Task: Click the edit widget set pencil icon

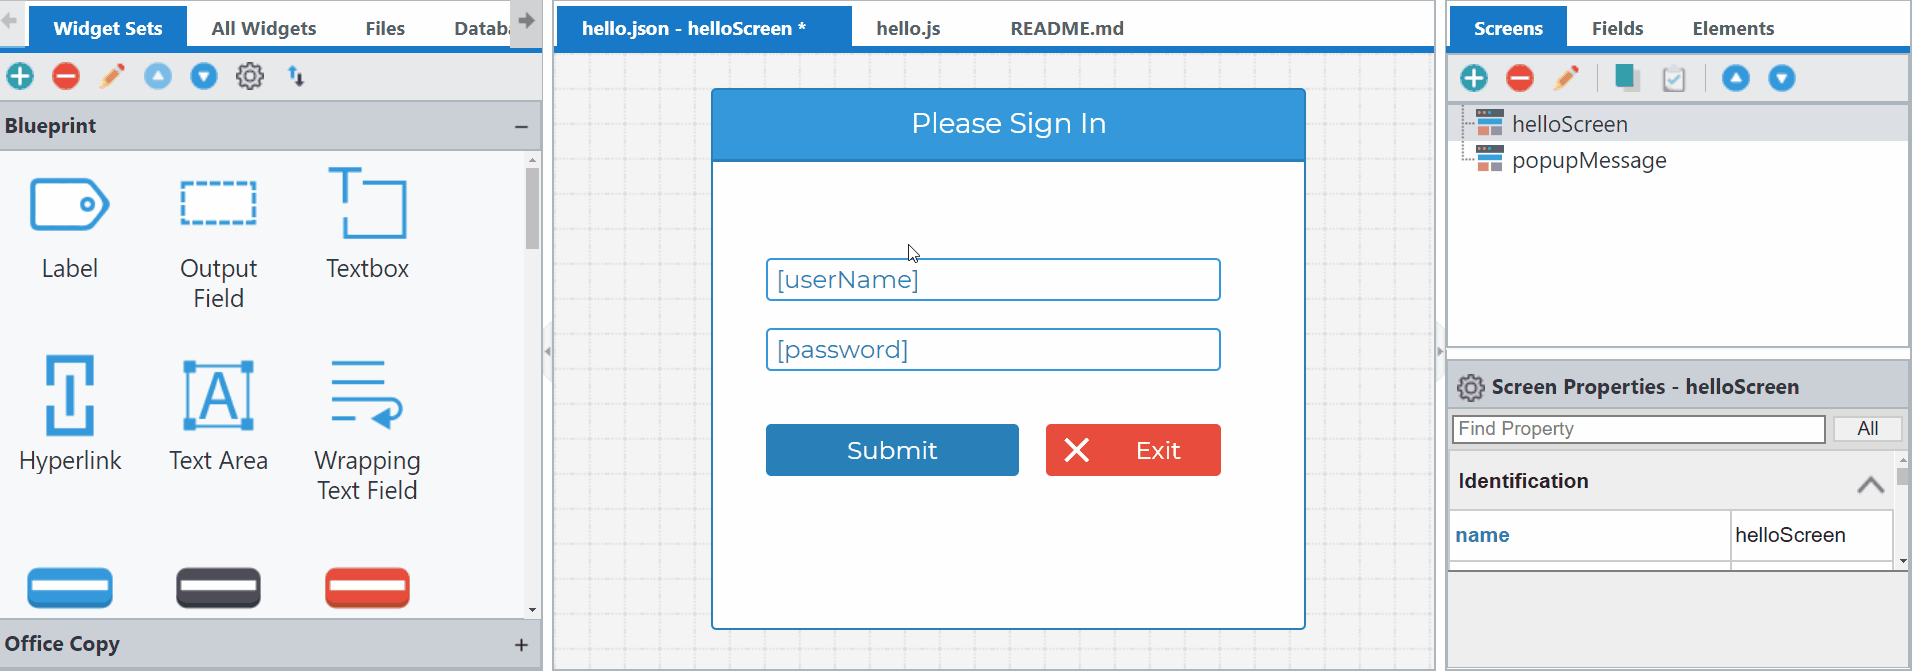Action: (112, 76)
